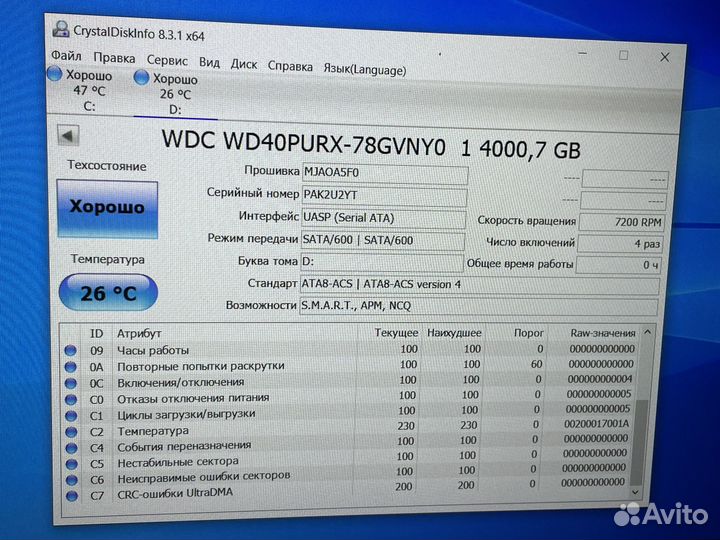Click the Возможности field S.M.A.R.T., APM, NCQ
The width and height of the screenshot is (720, 540).
click(x=479, y=306)
